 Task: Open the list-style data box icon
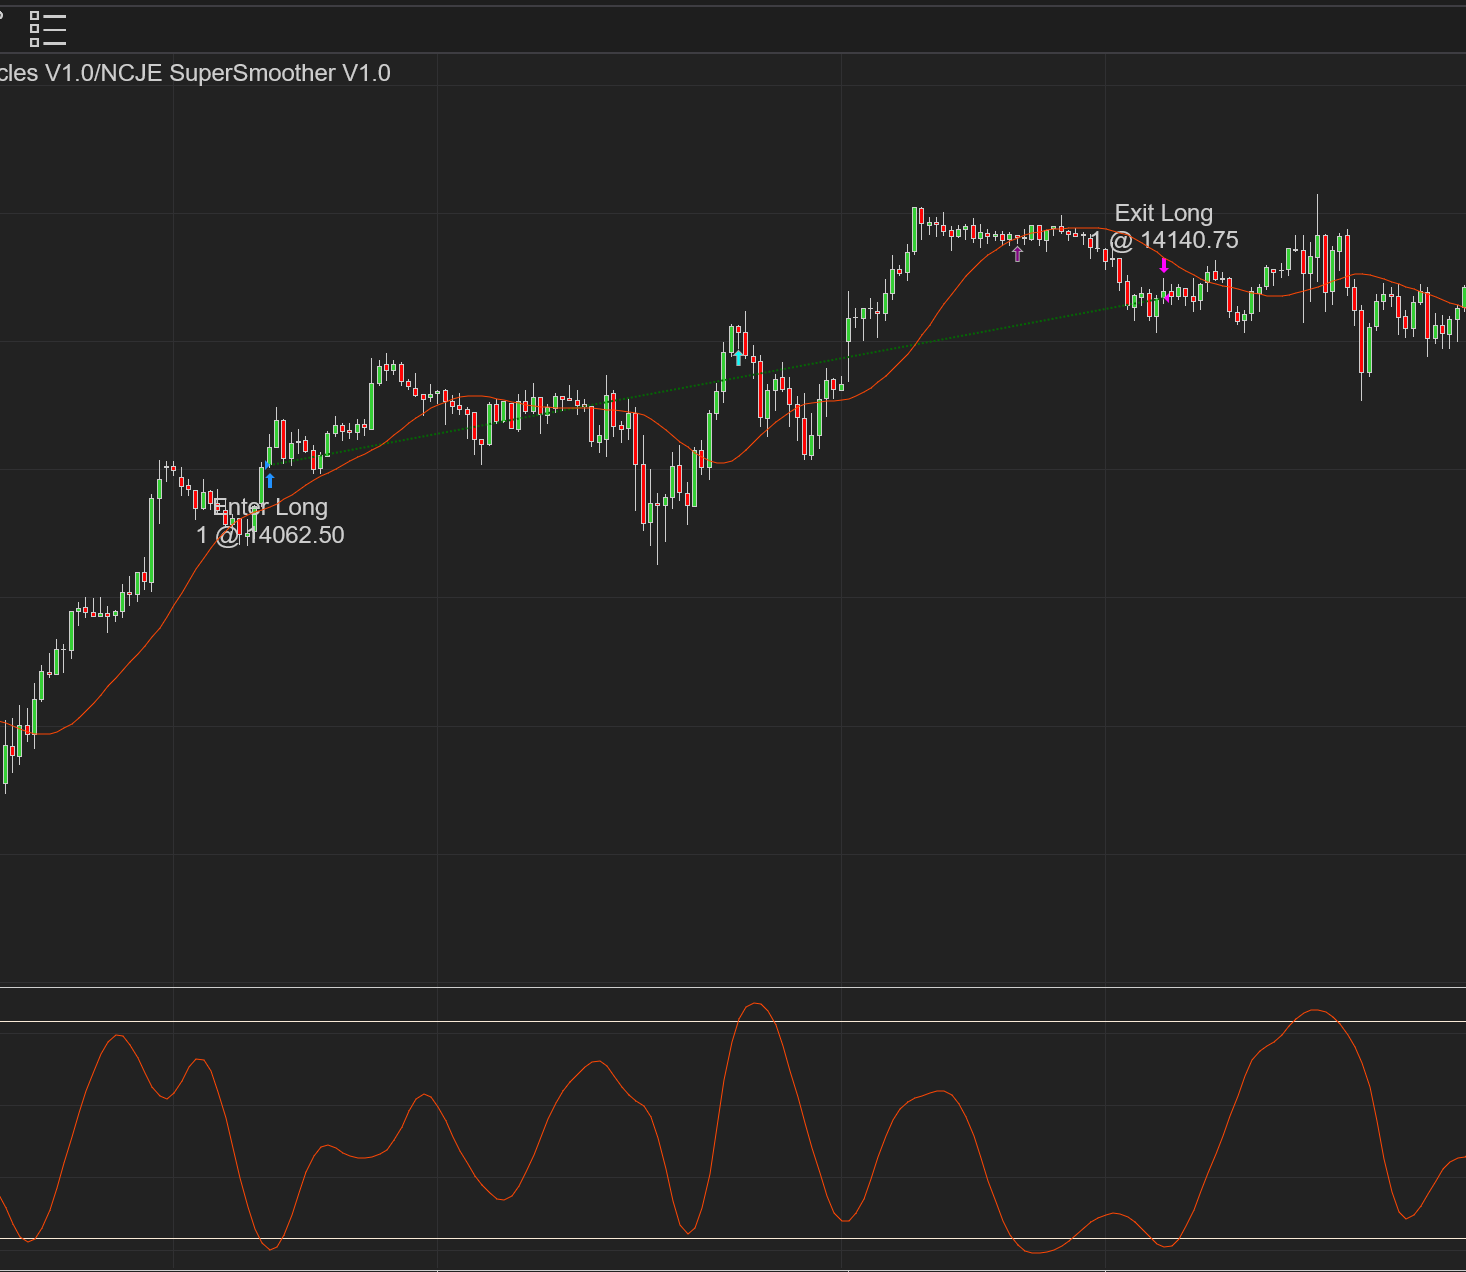tap(47, 29)
